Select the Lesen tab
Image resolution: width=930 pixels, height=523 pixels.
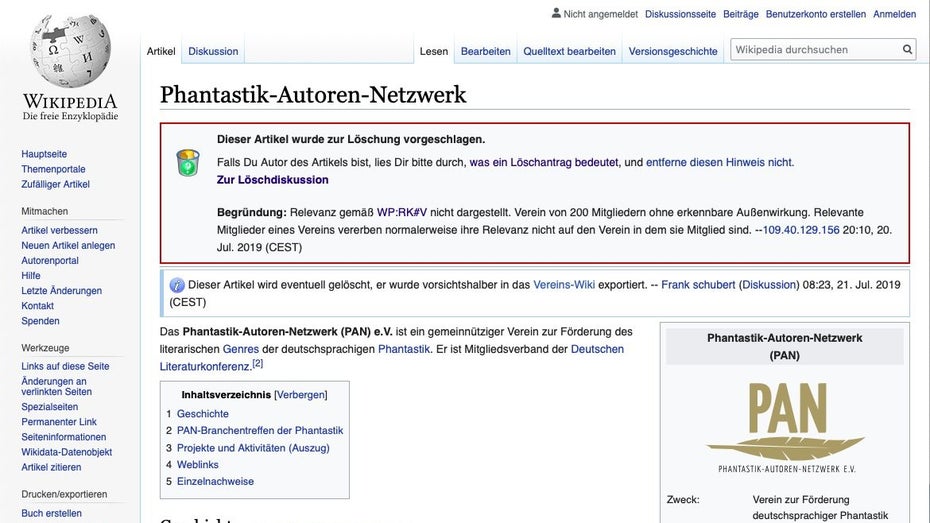click(434, 52)
